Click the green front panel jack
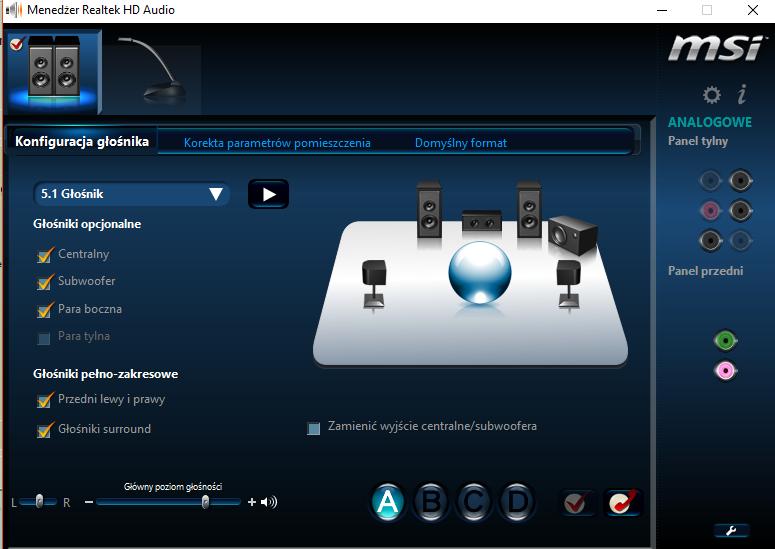The width and height of the screenshot is (775, 549). coord(726,340)
